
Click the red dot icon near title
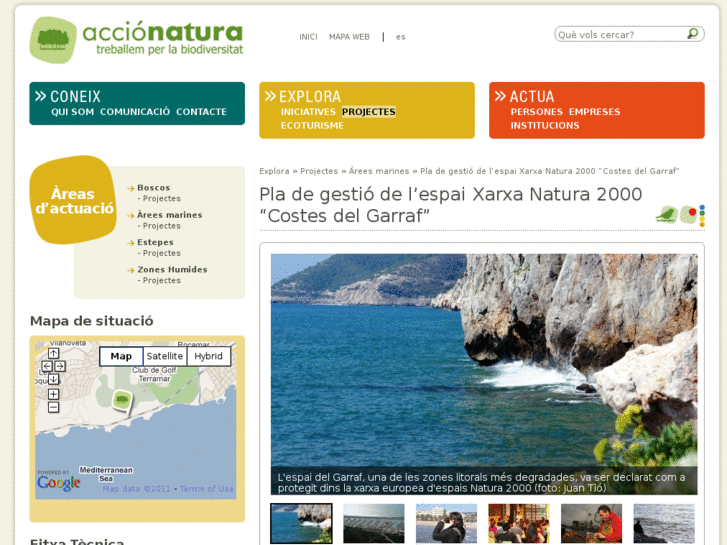(689, 215)
